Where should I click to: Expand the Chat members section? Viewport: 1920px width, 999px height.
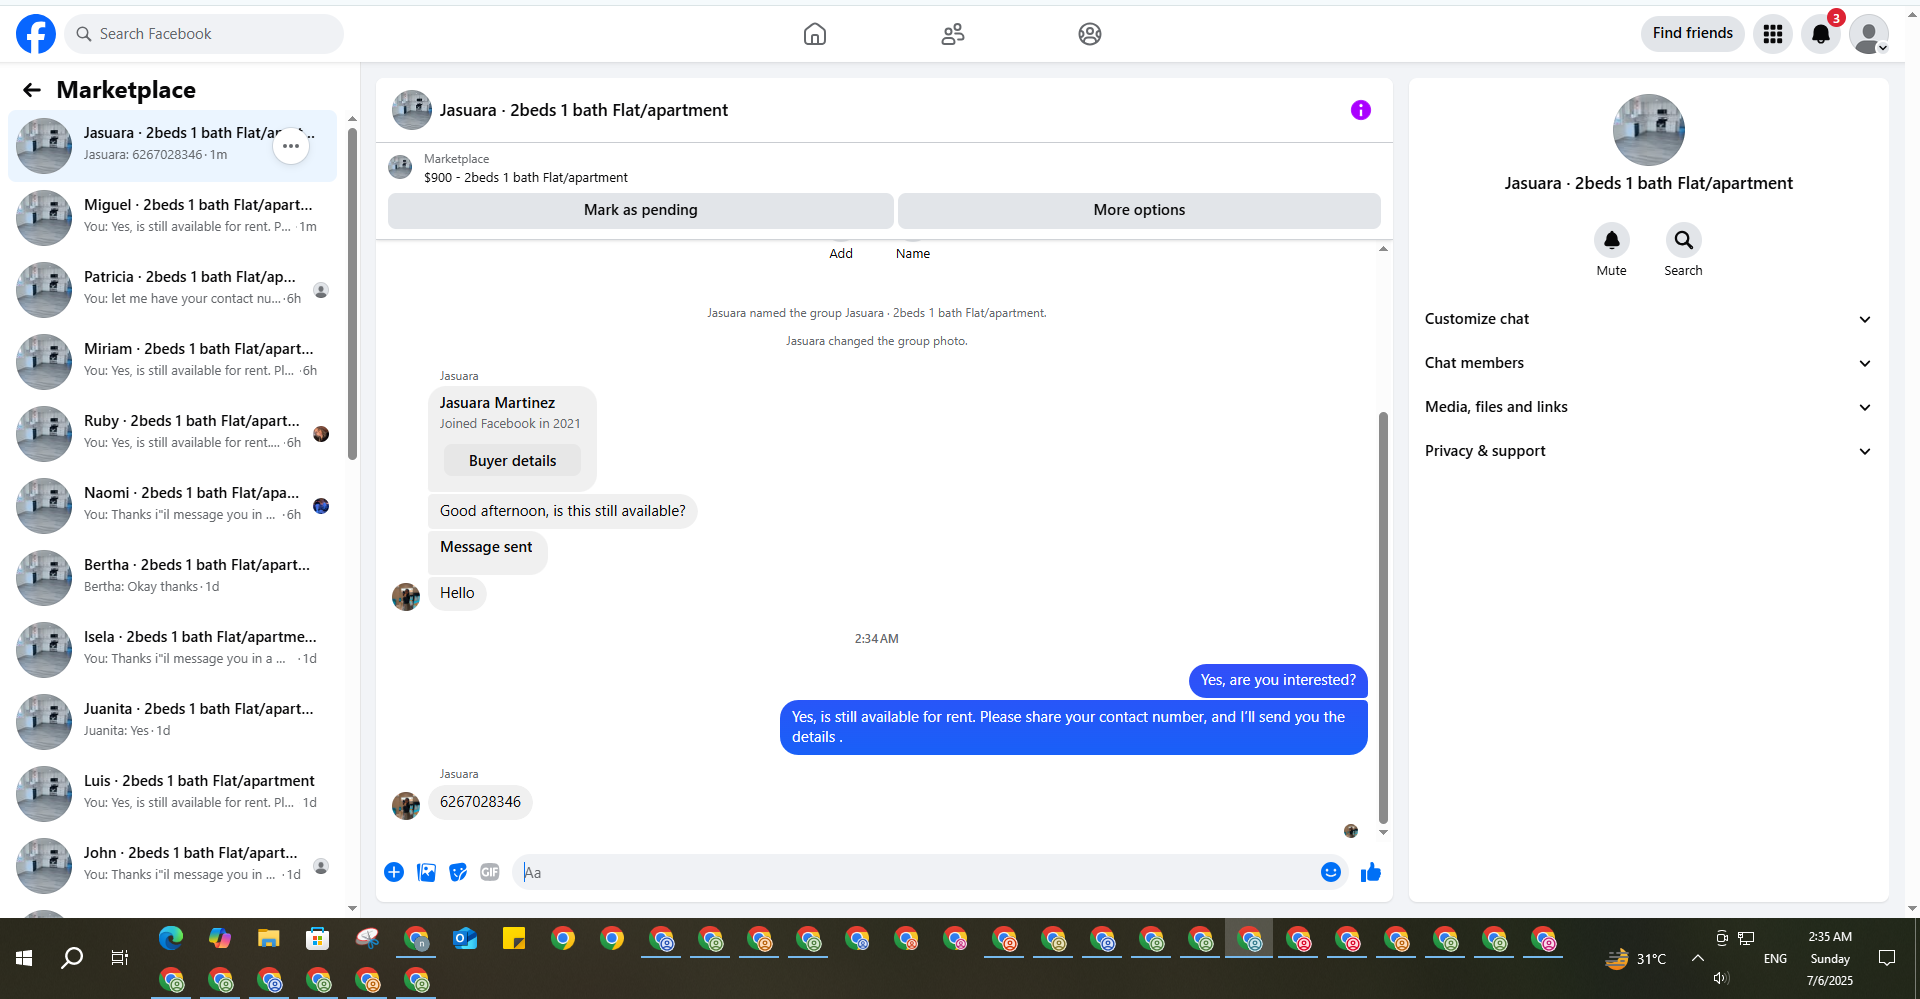[1648, 363]
